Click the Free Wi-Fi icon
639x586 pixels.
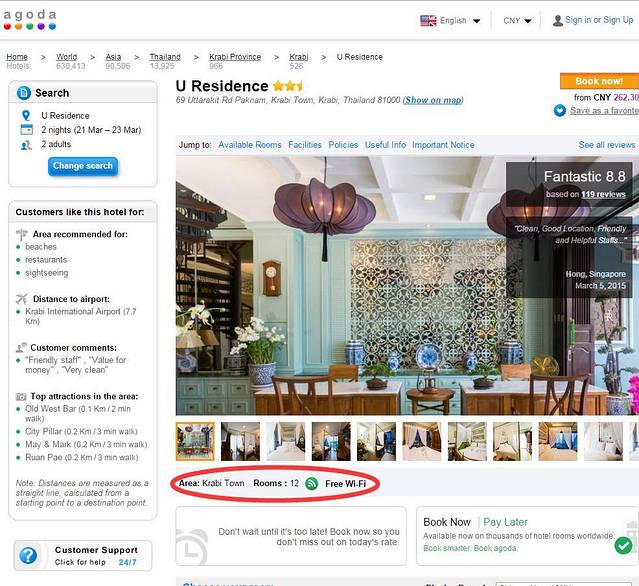click(x=312, y=483)
